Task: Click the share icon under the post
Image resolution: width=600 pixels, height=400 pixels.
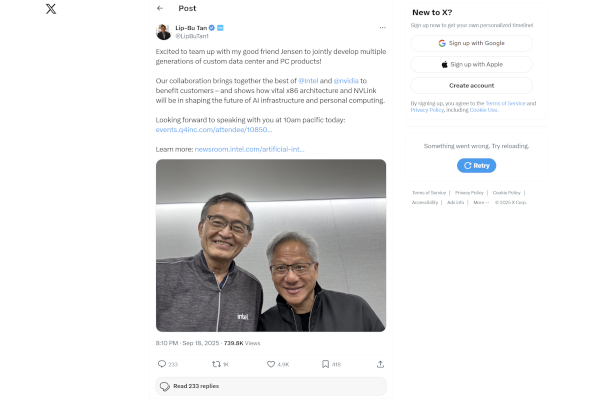Action: pyautogui.click(x=378, y=364)
